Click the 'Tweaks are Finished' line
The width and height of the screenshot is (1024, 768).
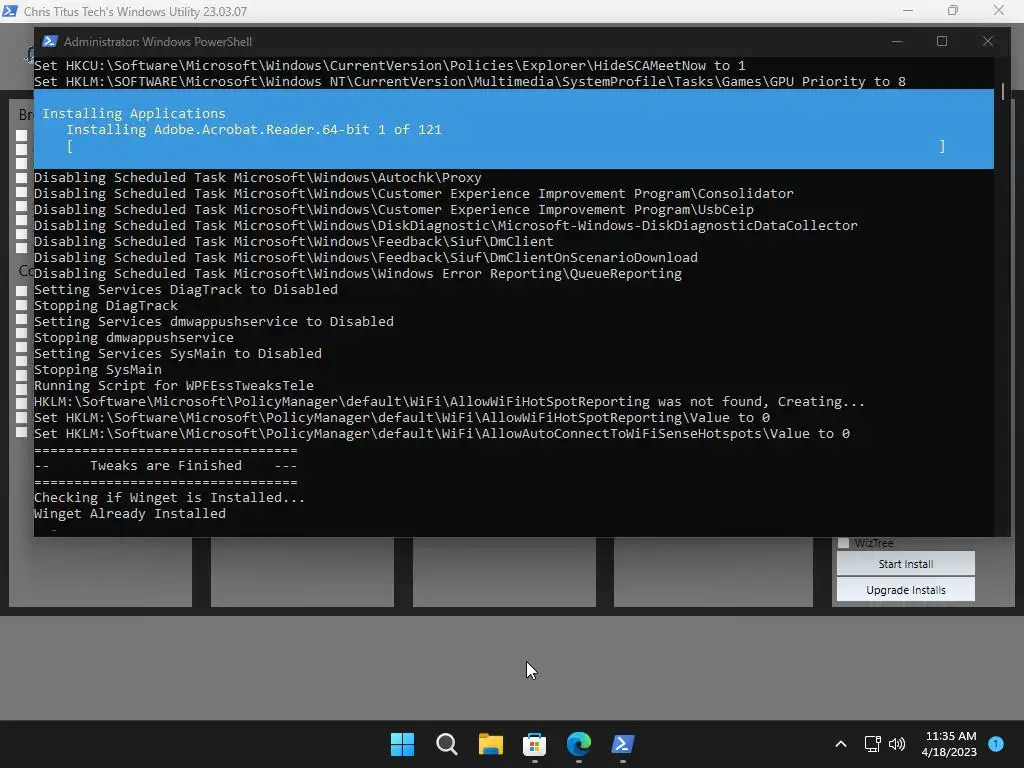tap(166, 466)
